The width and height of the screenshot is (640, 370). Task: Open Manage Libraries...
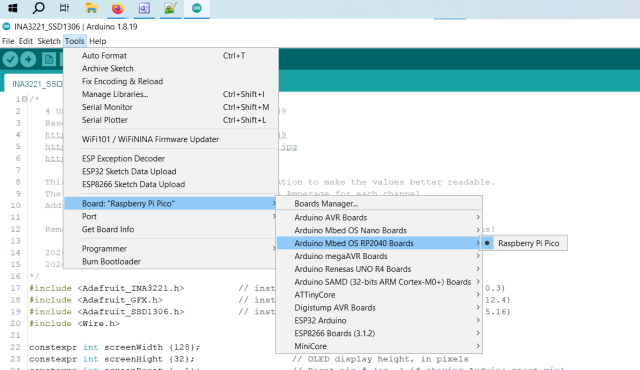click(171, 94)
